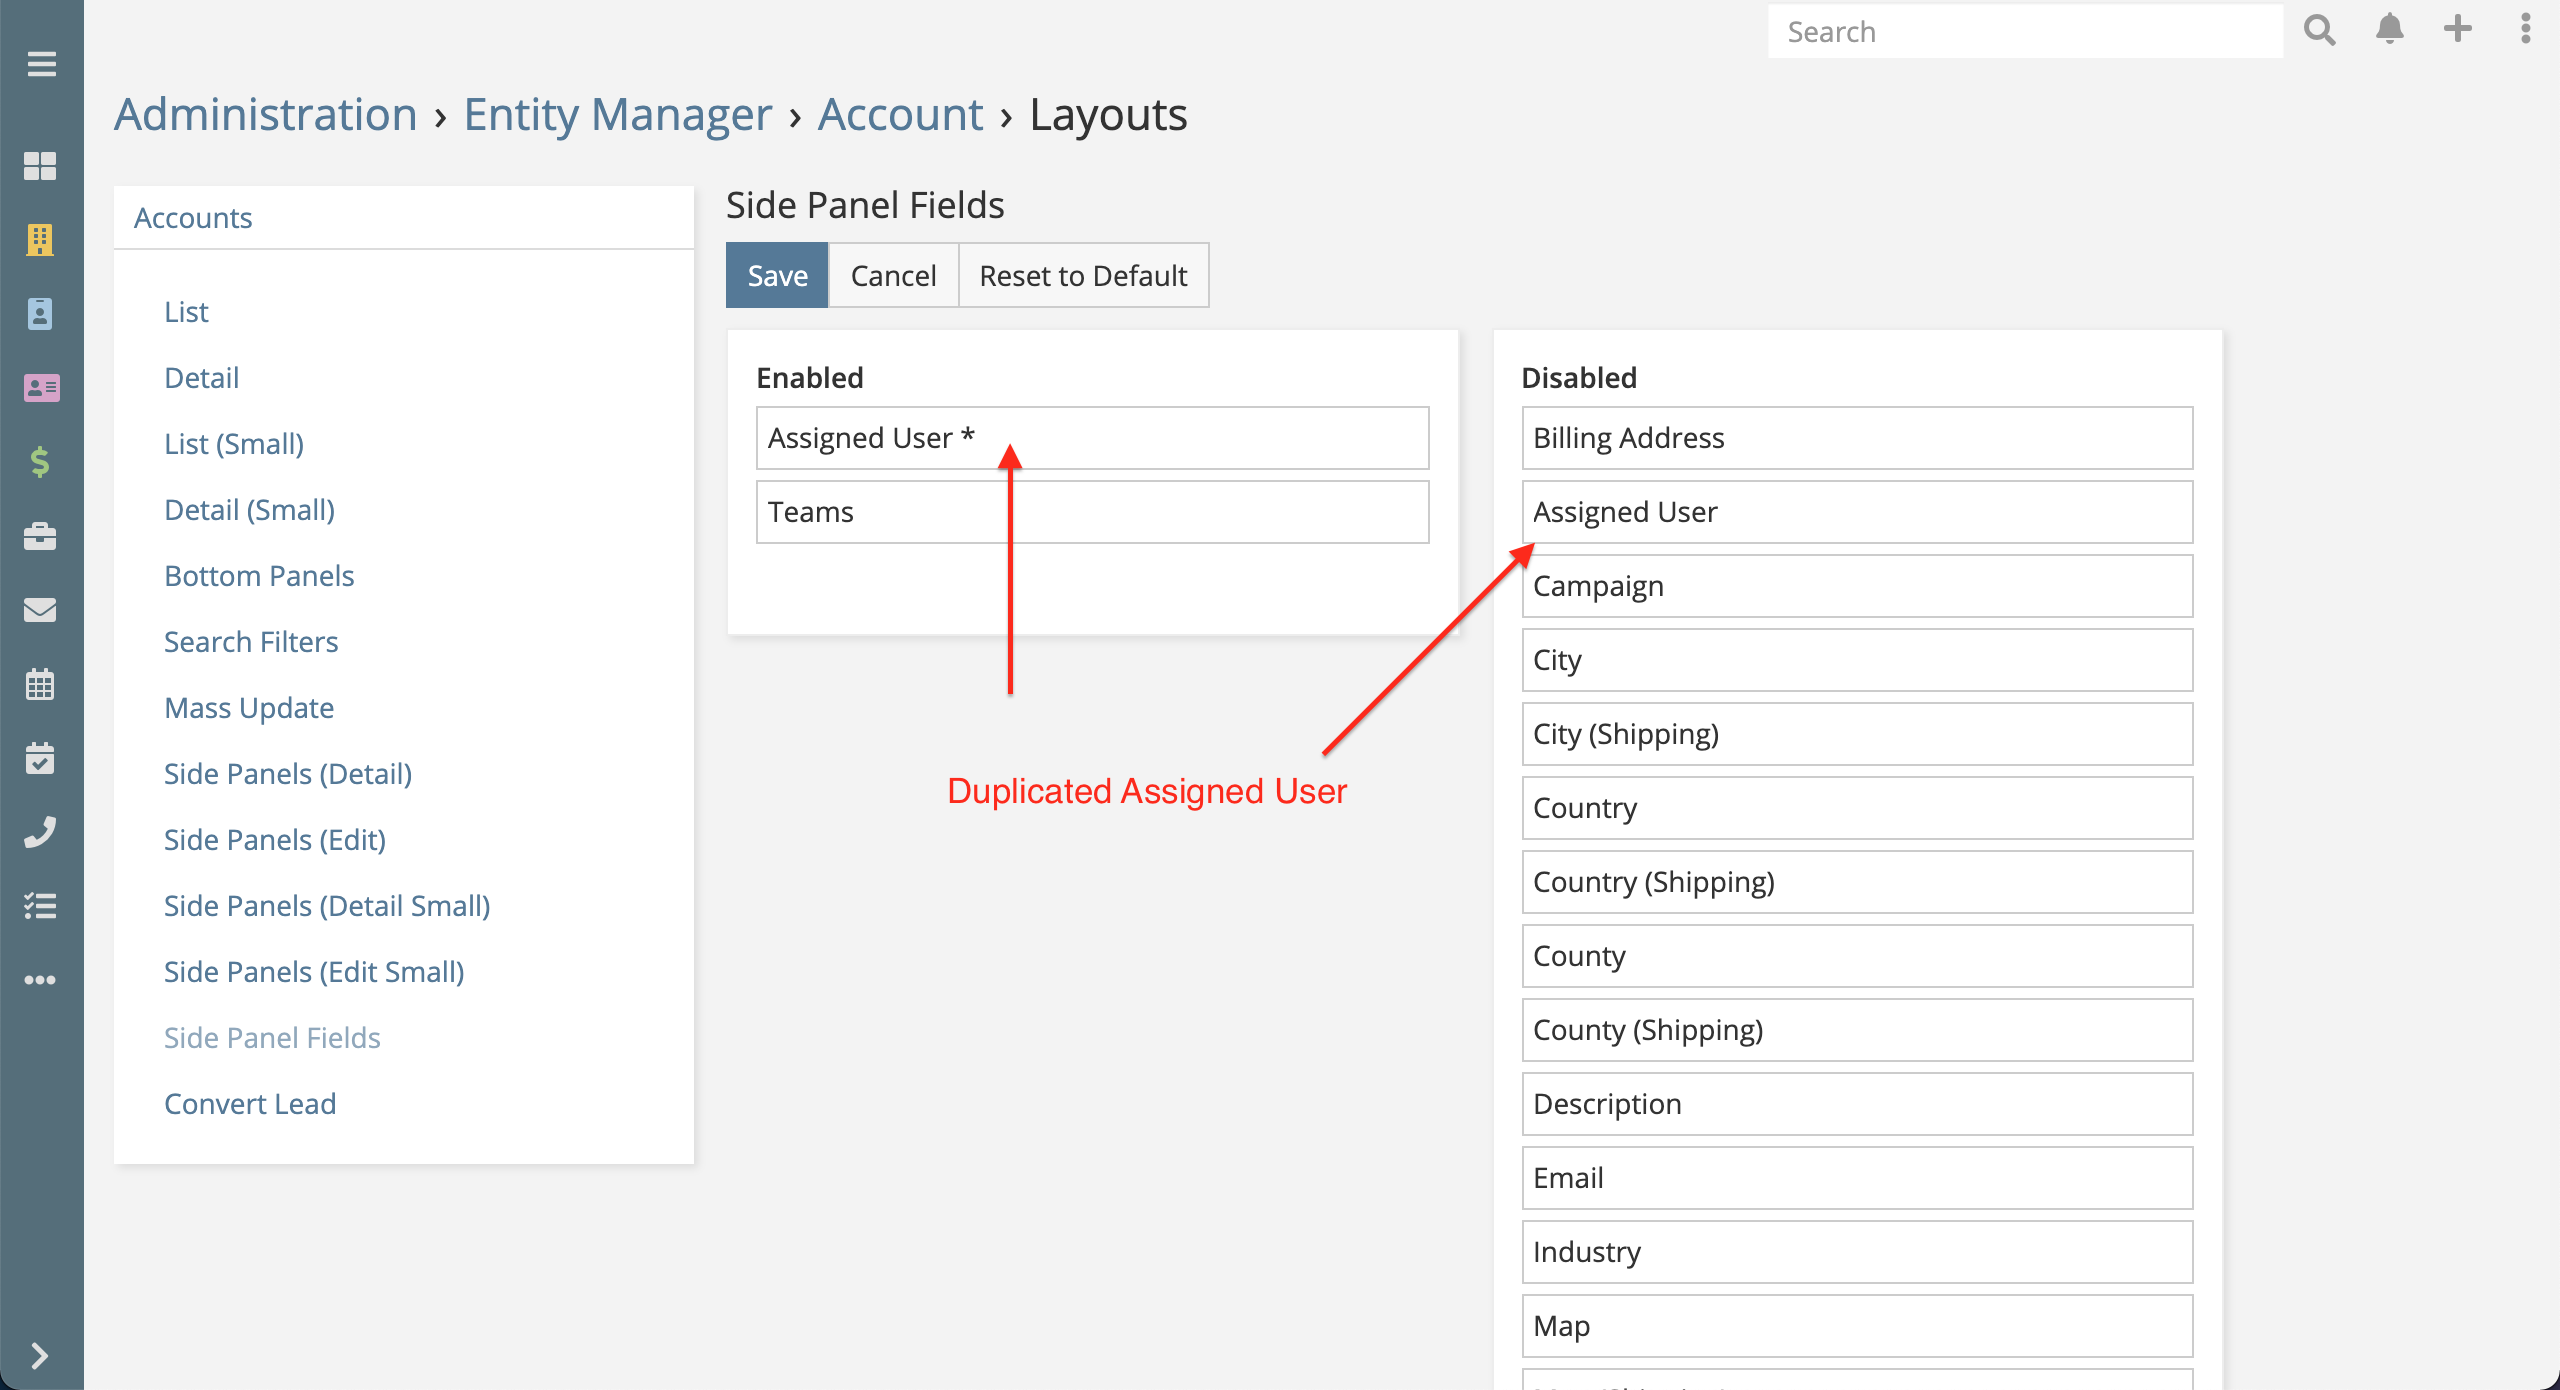Switch to the Detail layout entry
Screen dimensions: 2560x1390
pyautogui.click(x=201, y=377)
